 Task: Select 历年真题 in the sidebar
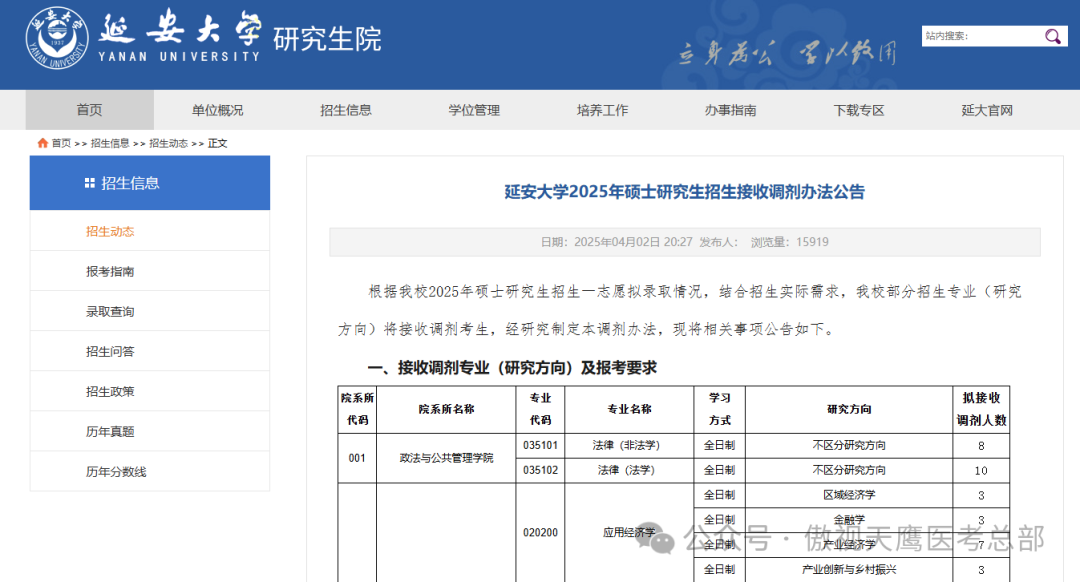click(149, 431)
